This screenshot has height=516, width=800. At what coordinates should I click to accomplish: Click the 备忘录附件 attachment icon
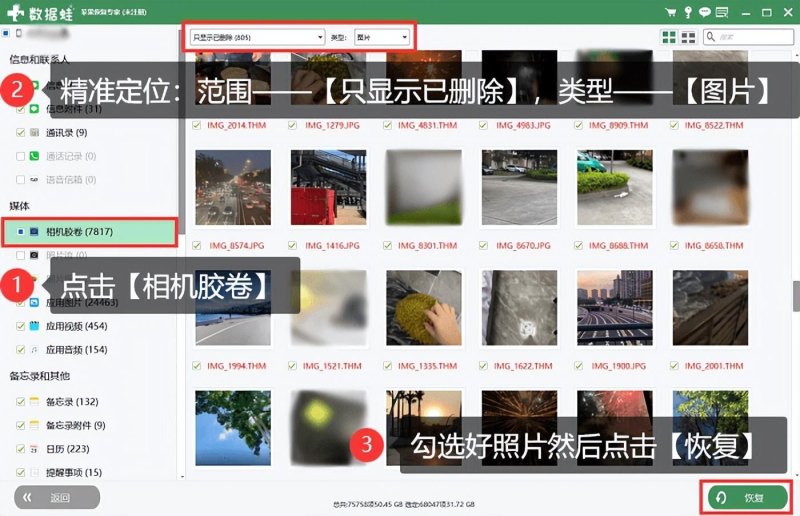pyautogui.click(x=34, y=425)
